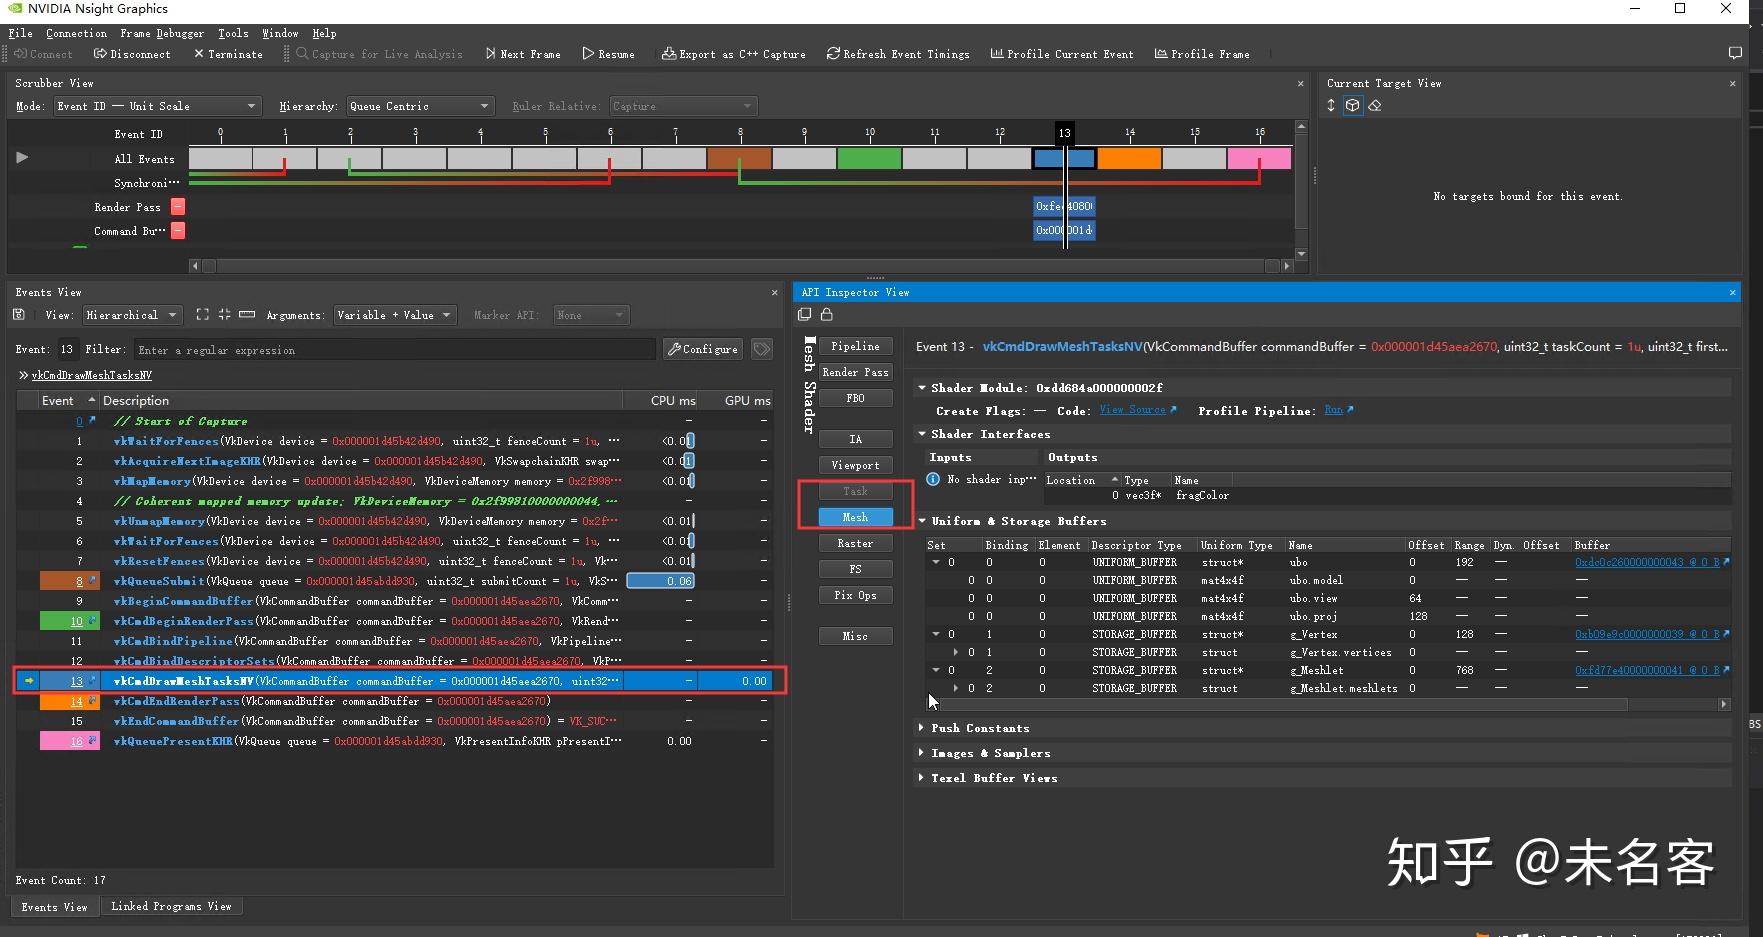Click the Scrubber View play arrow icon
1763x937 pixels.
click(x=22, y=158)
